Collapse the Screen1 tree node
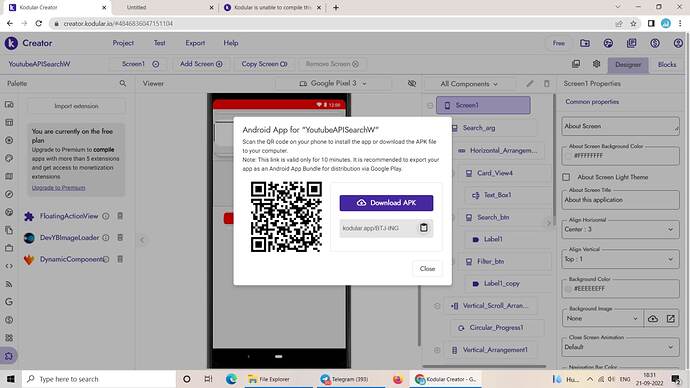690x388 pixels. point(430,106)
